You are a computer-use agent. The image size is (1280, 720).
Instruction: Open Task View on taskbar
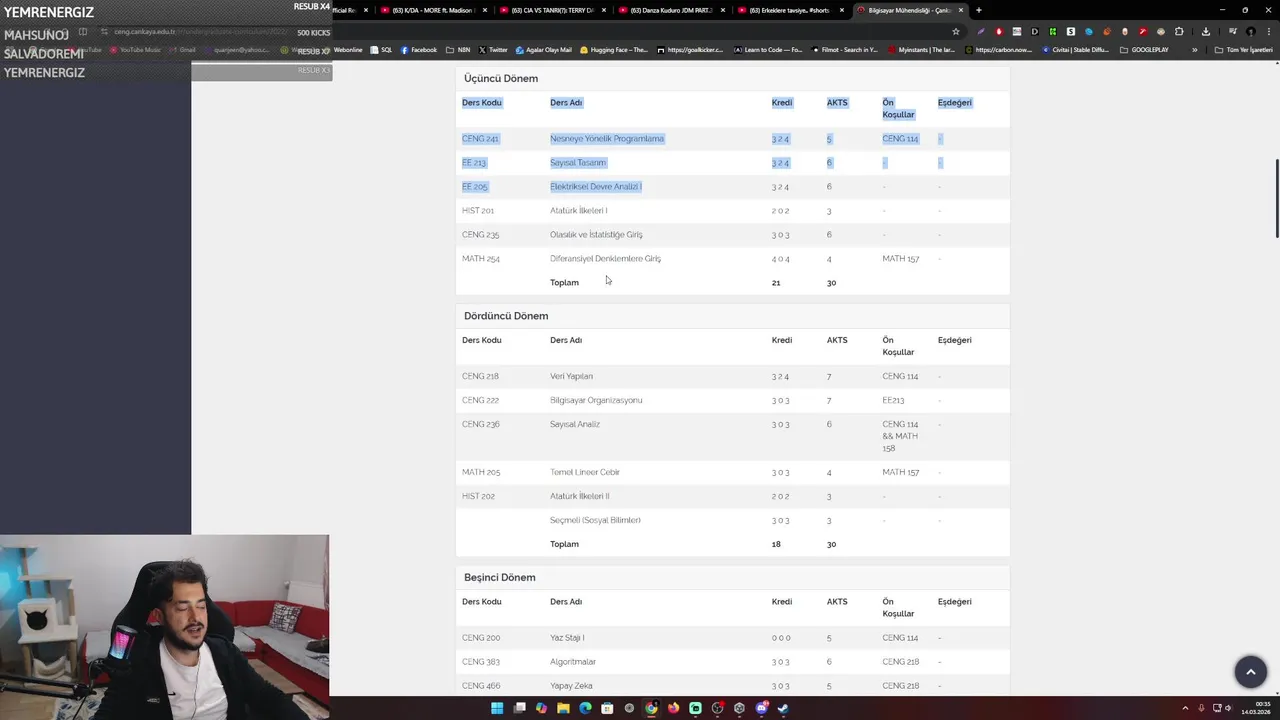pyautogui.click(x=519, y=708)
